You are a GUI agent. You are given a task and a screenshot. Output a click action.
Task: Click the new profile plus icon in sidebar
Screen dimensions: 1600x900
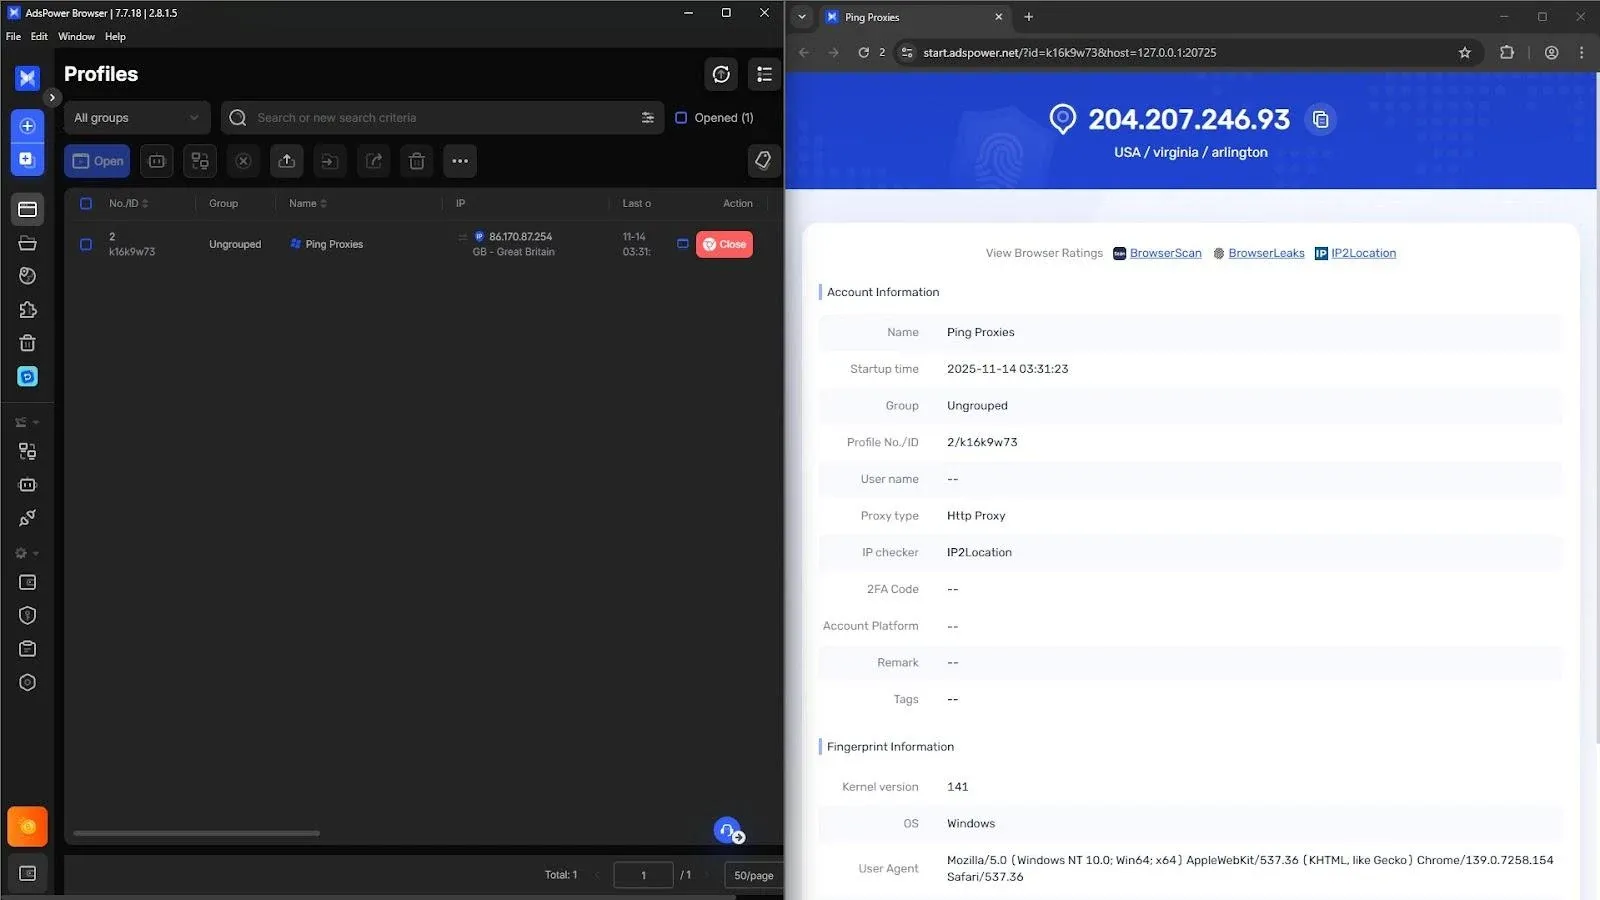point(28,126)
